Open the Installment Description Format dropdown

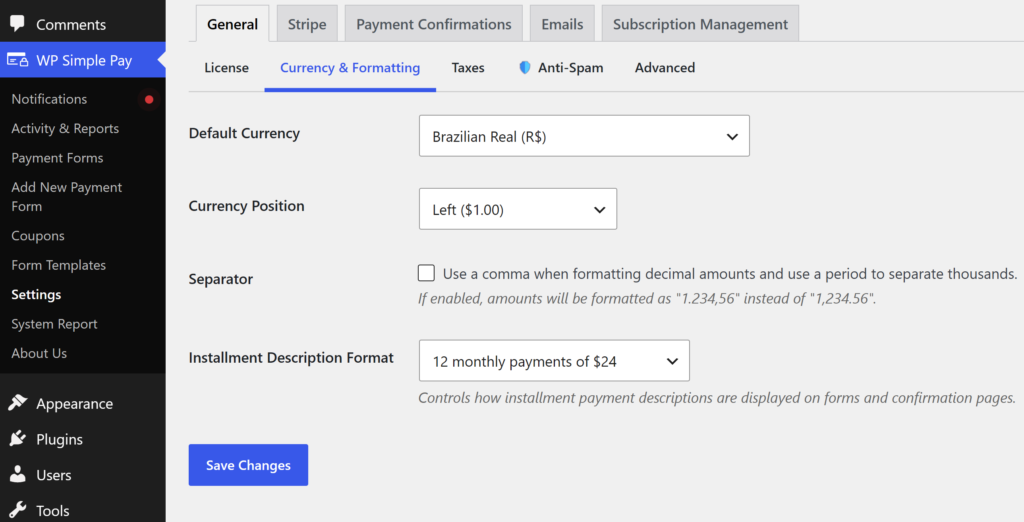coord(554,361)
